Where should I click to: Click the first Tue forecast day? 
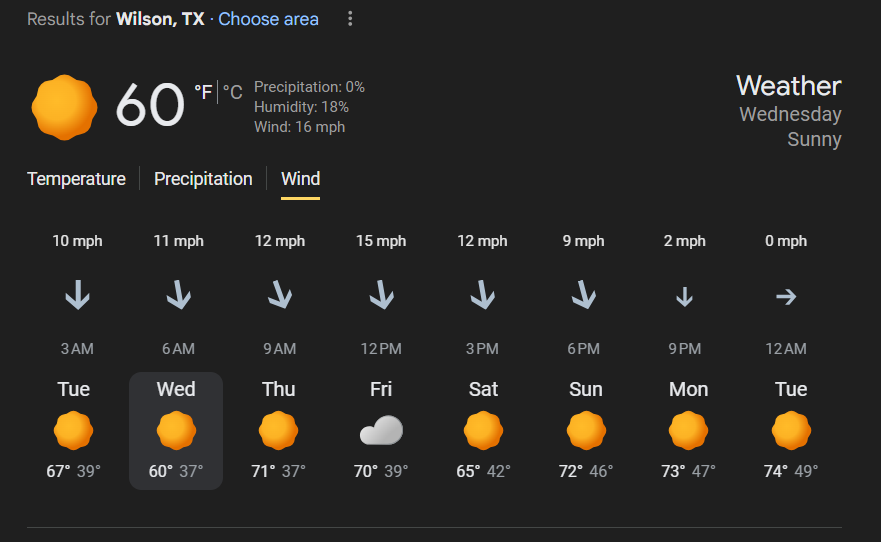pyautogui.click(x=73, y=430)
